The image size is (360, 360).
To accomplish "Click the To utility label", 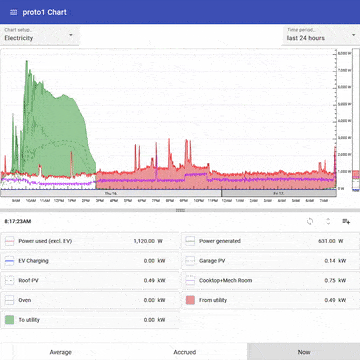I will (x=29, y=320).
